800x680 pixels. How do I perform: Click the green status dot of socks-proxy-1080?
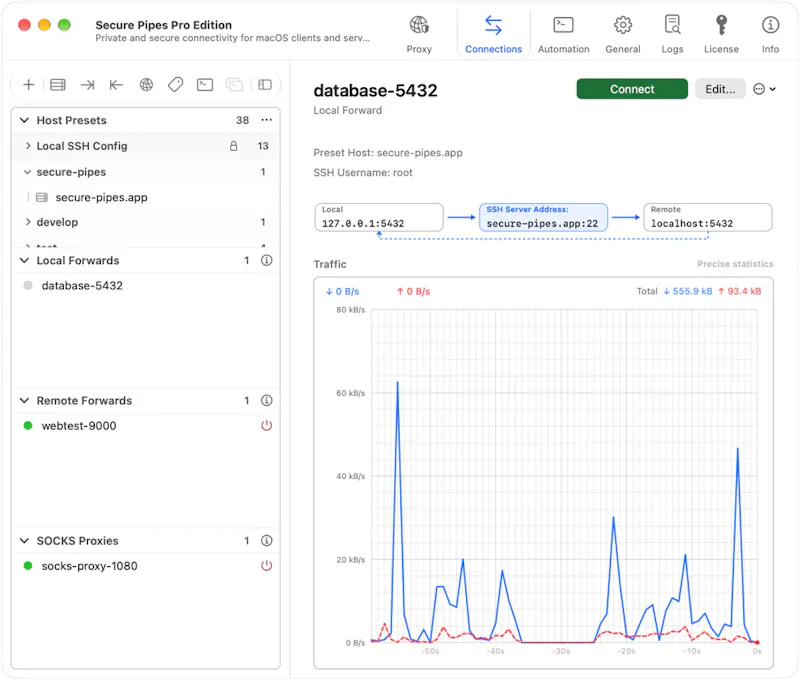(28, 566)
